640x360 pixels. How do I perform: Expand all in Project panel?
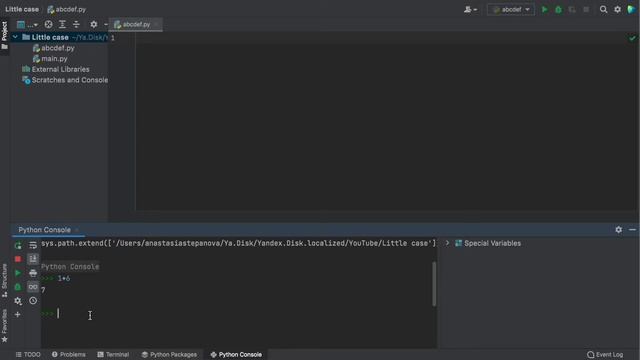point(62,24)
